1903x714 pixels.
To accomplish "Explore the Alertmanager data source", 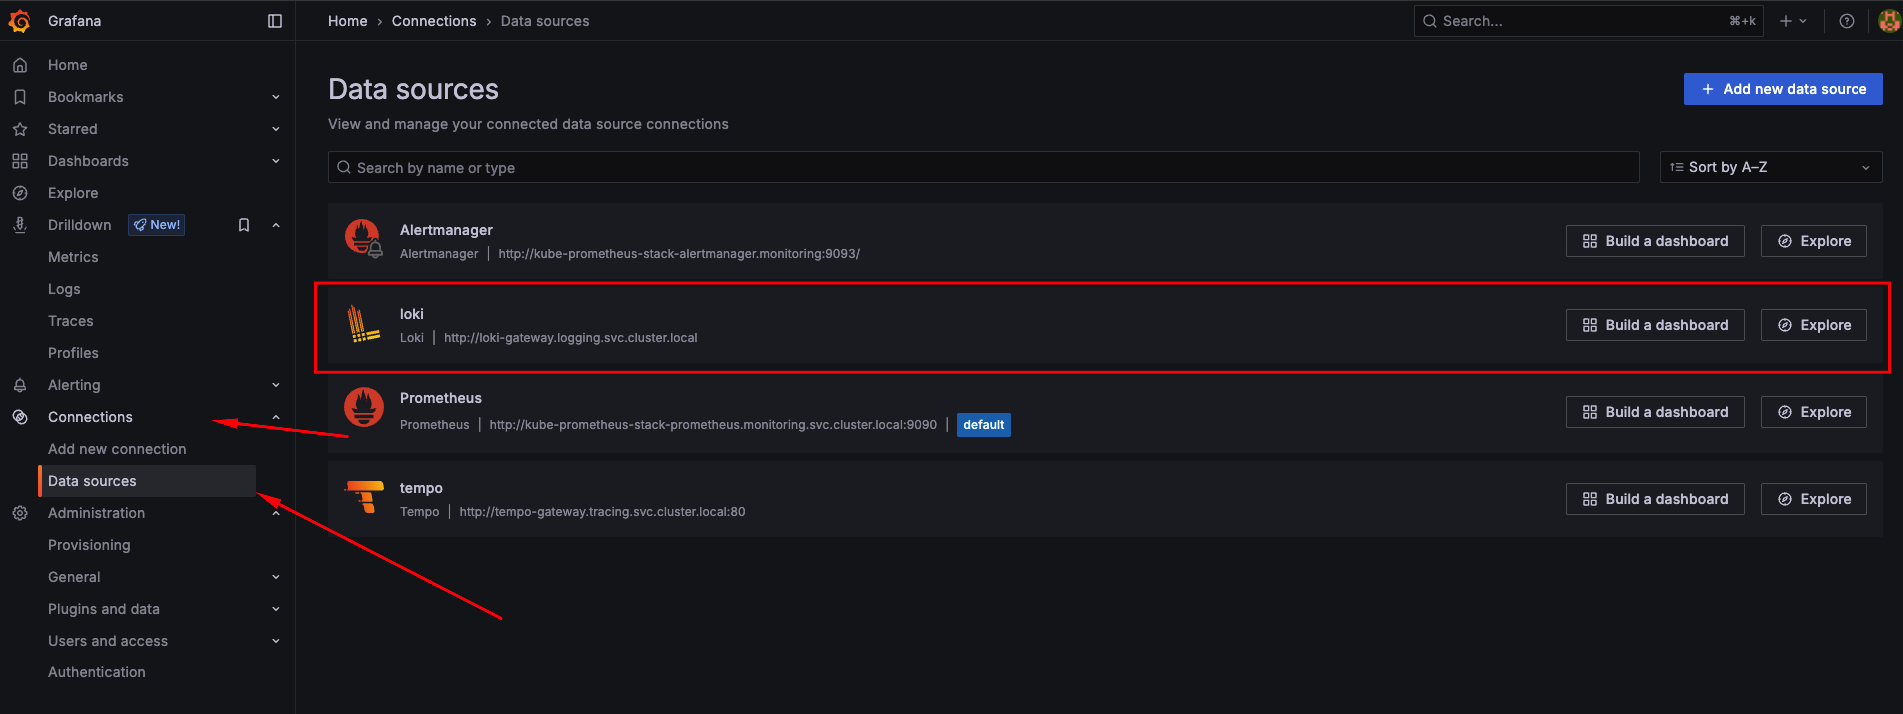I will click(x=1814, y=241).
